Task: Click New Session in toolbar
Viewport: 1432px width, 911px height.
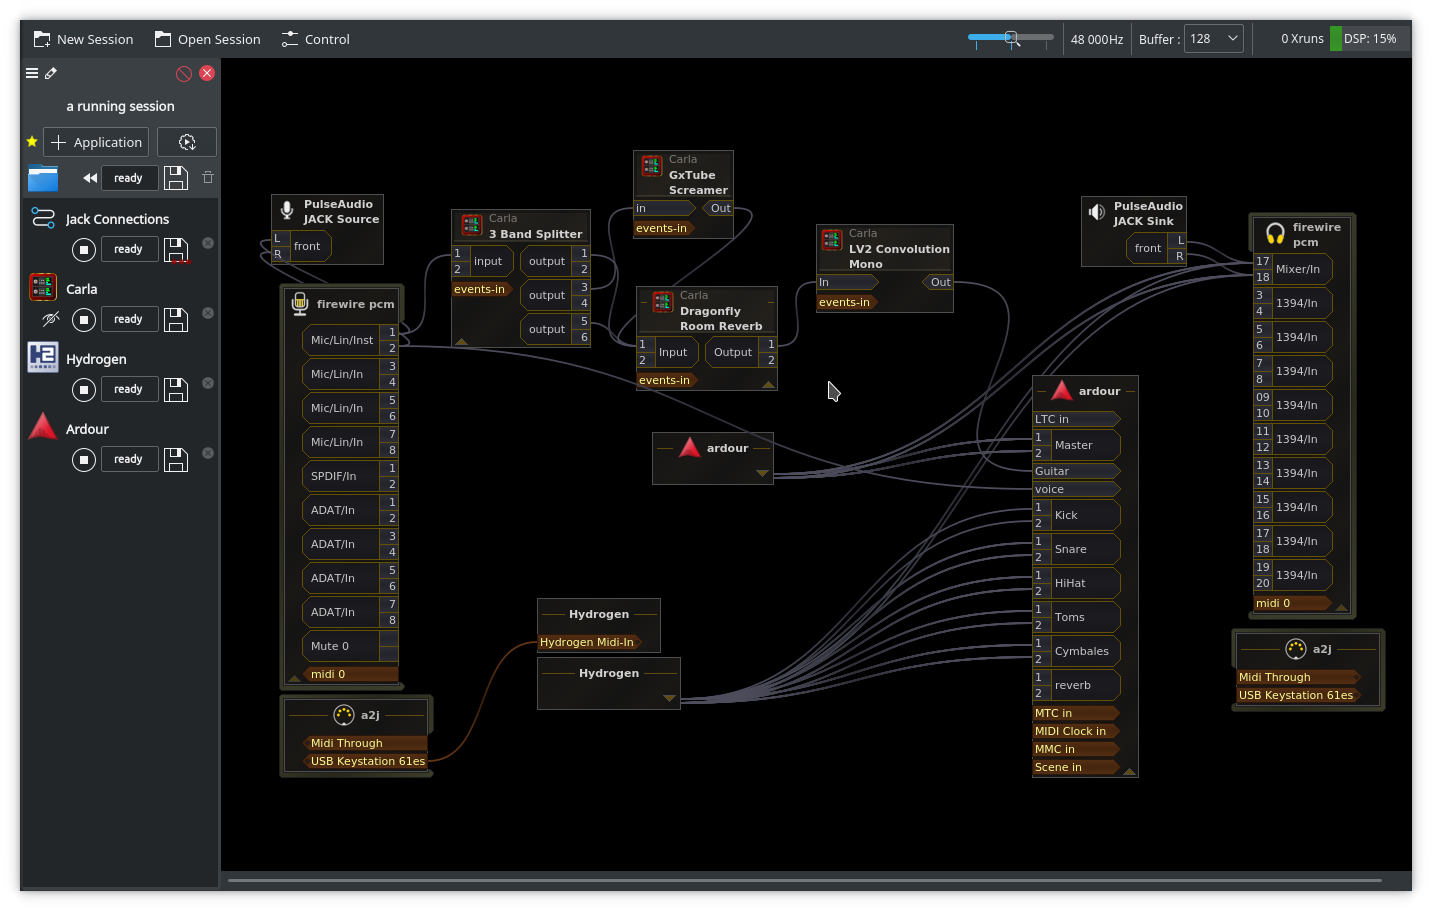Action: [83, 39]
